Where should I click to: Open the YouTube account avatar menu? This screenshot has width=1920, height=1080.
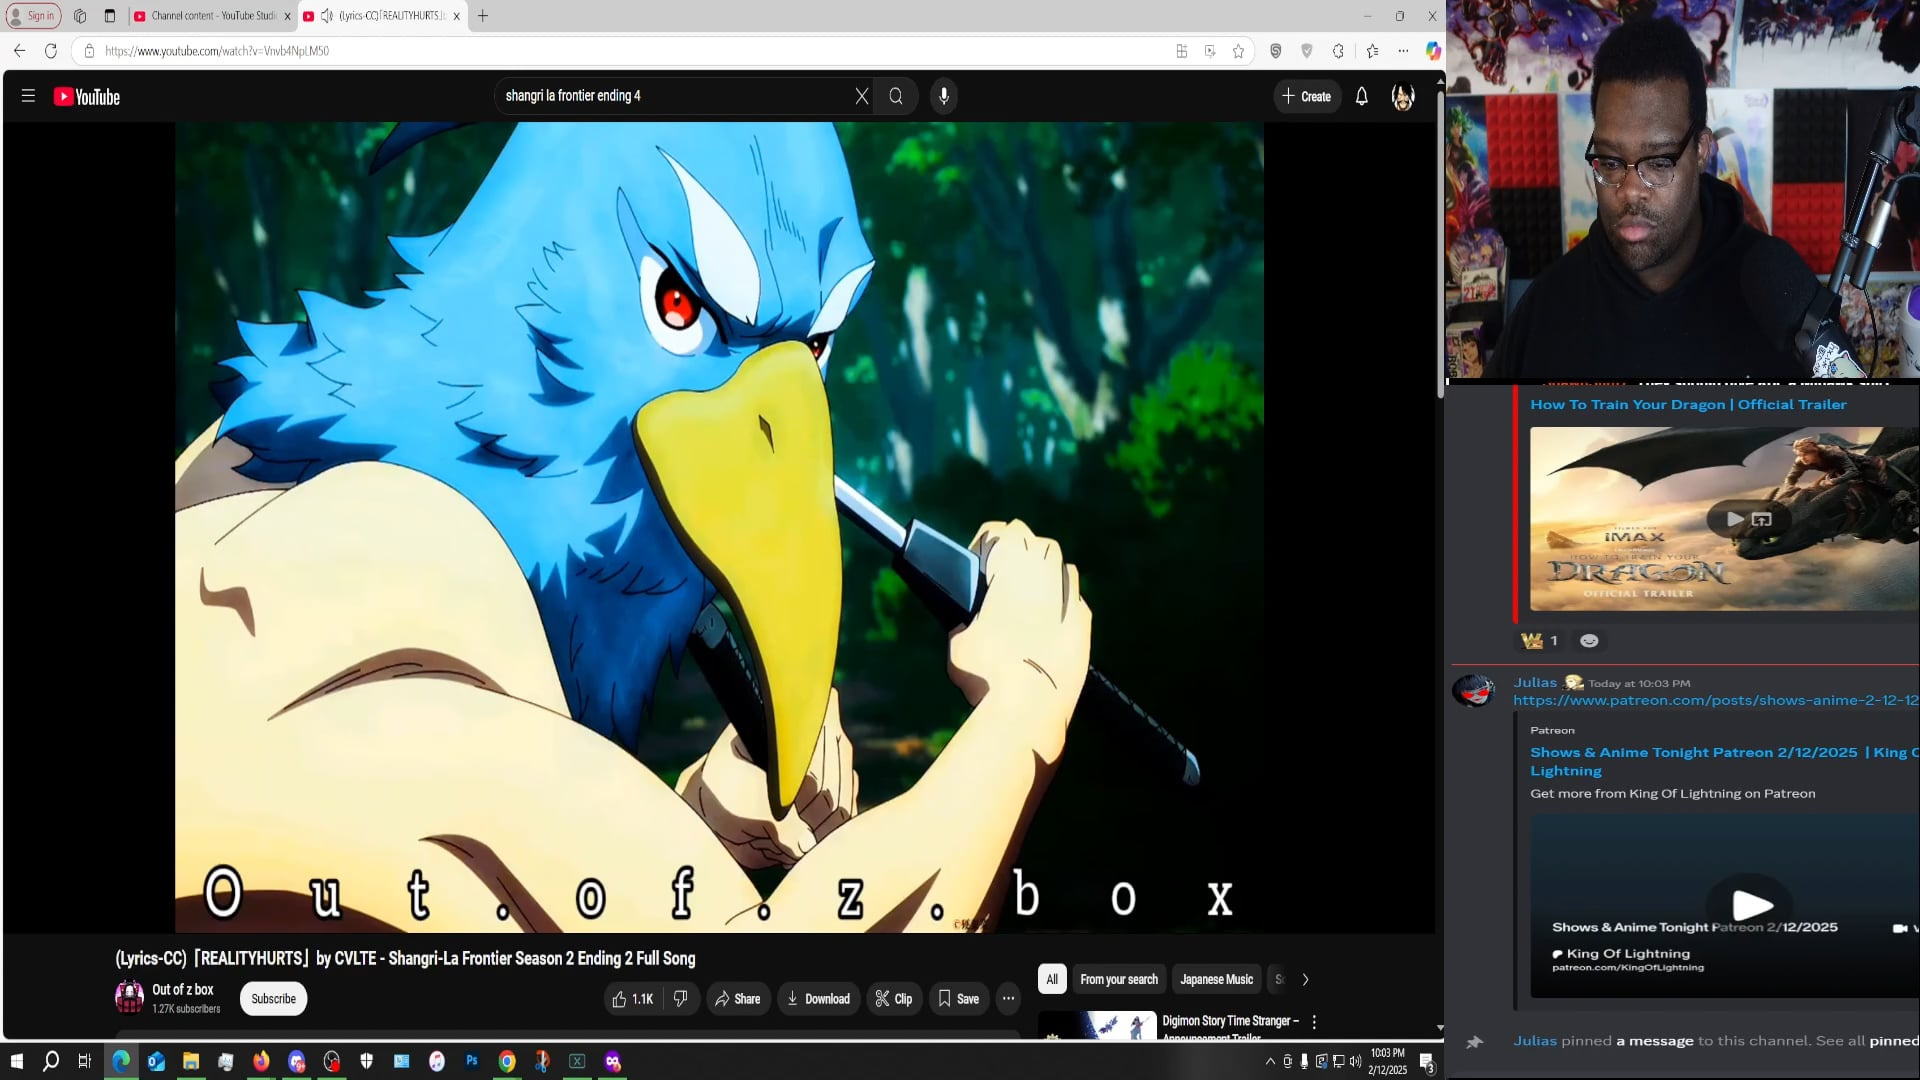(1403, 97)
